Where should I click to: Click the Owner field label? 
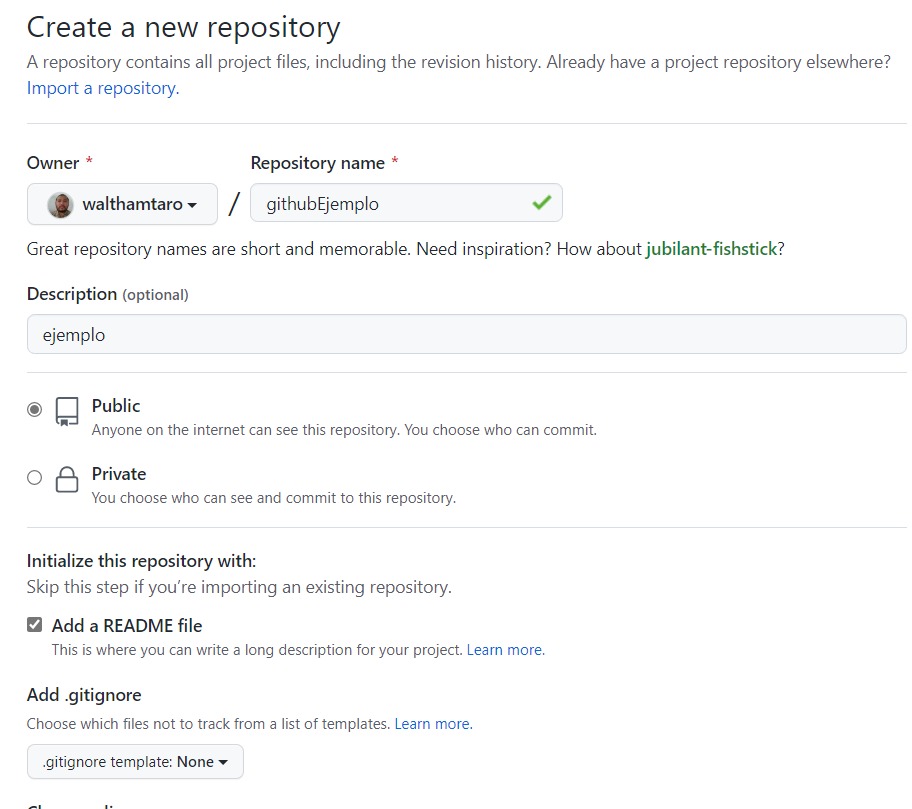tap(53, 163)
